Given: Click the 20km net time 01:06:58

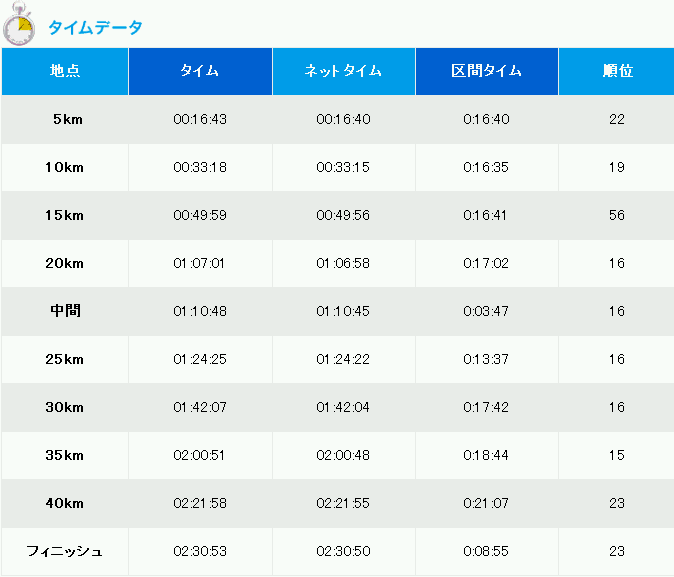Looking at the screenshot, I should [343, 263].
